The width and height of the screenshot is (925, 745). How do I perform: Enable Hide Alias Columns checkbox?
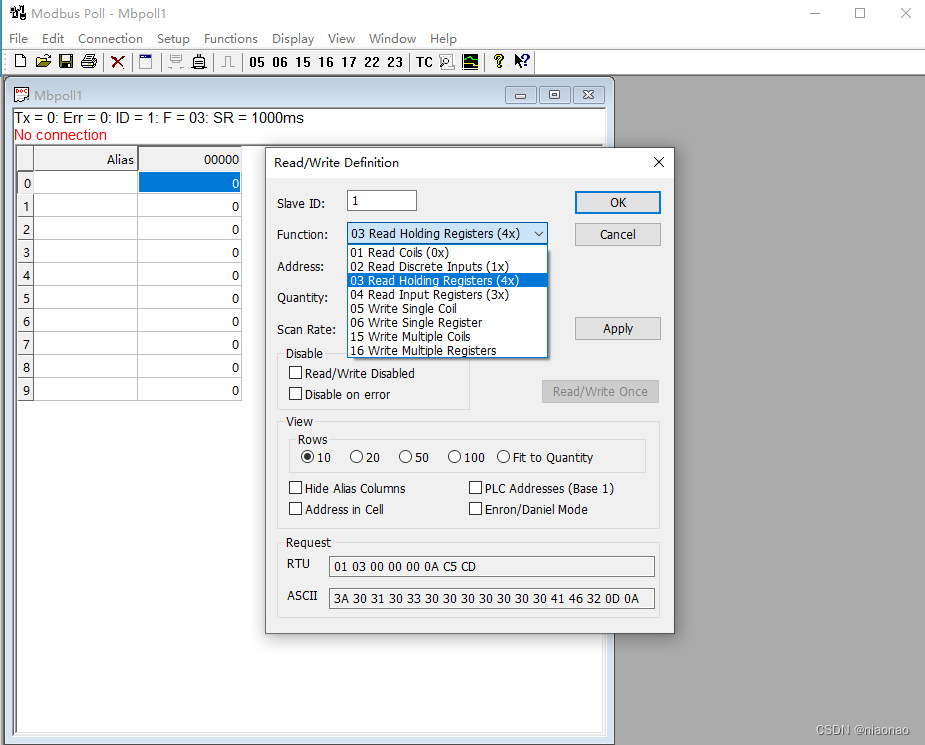click(x=296, y=488)
